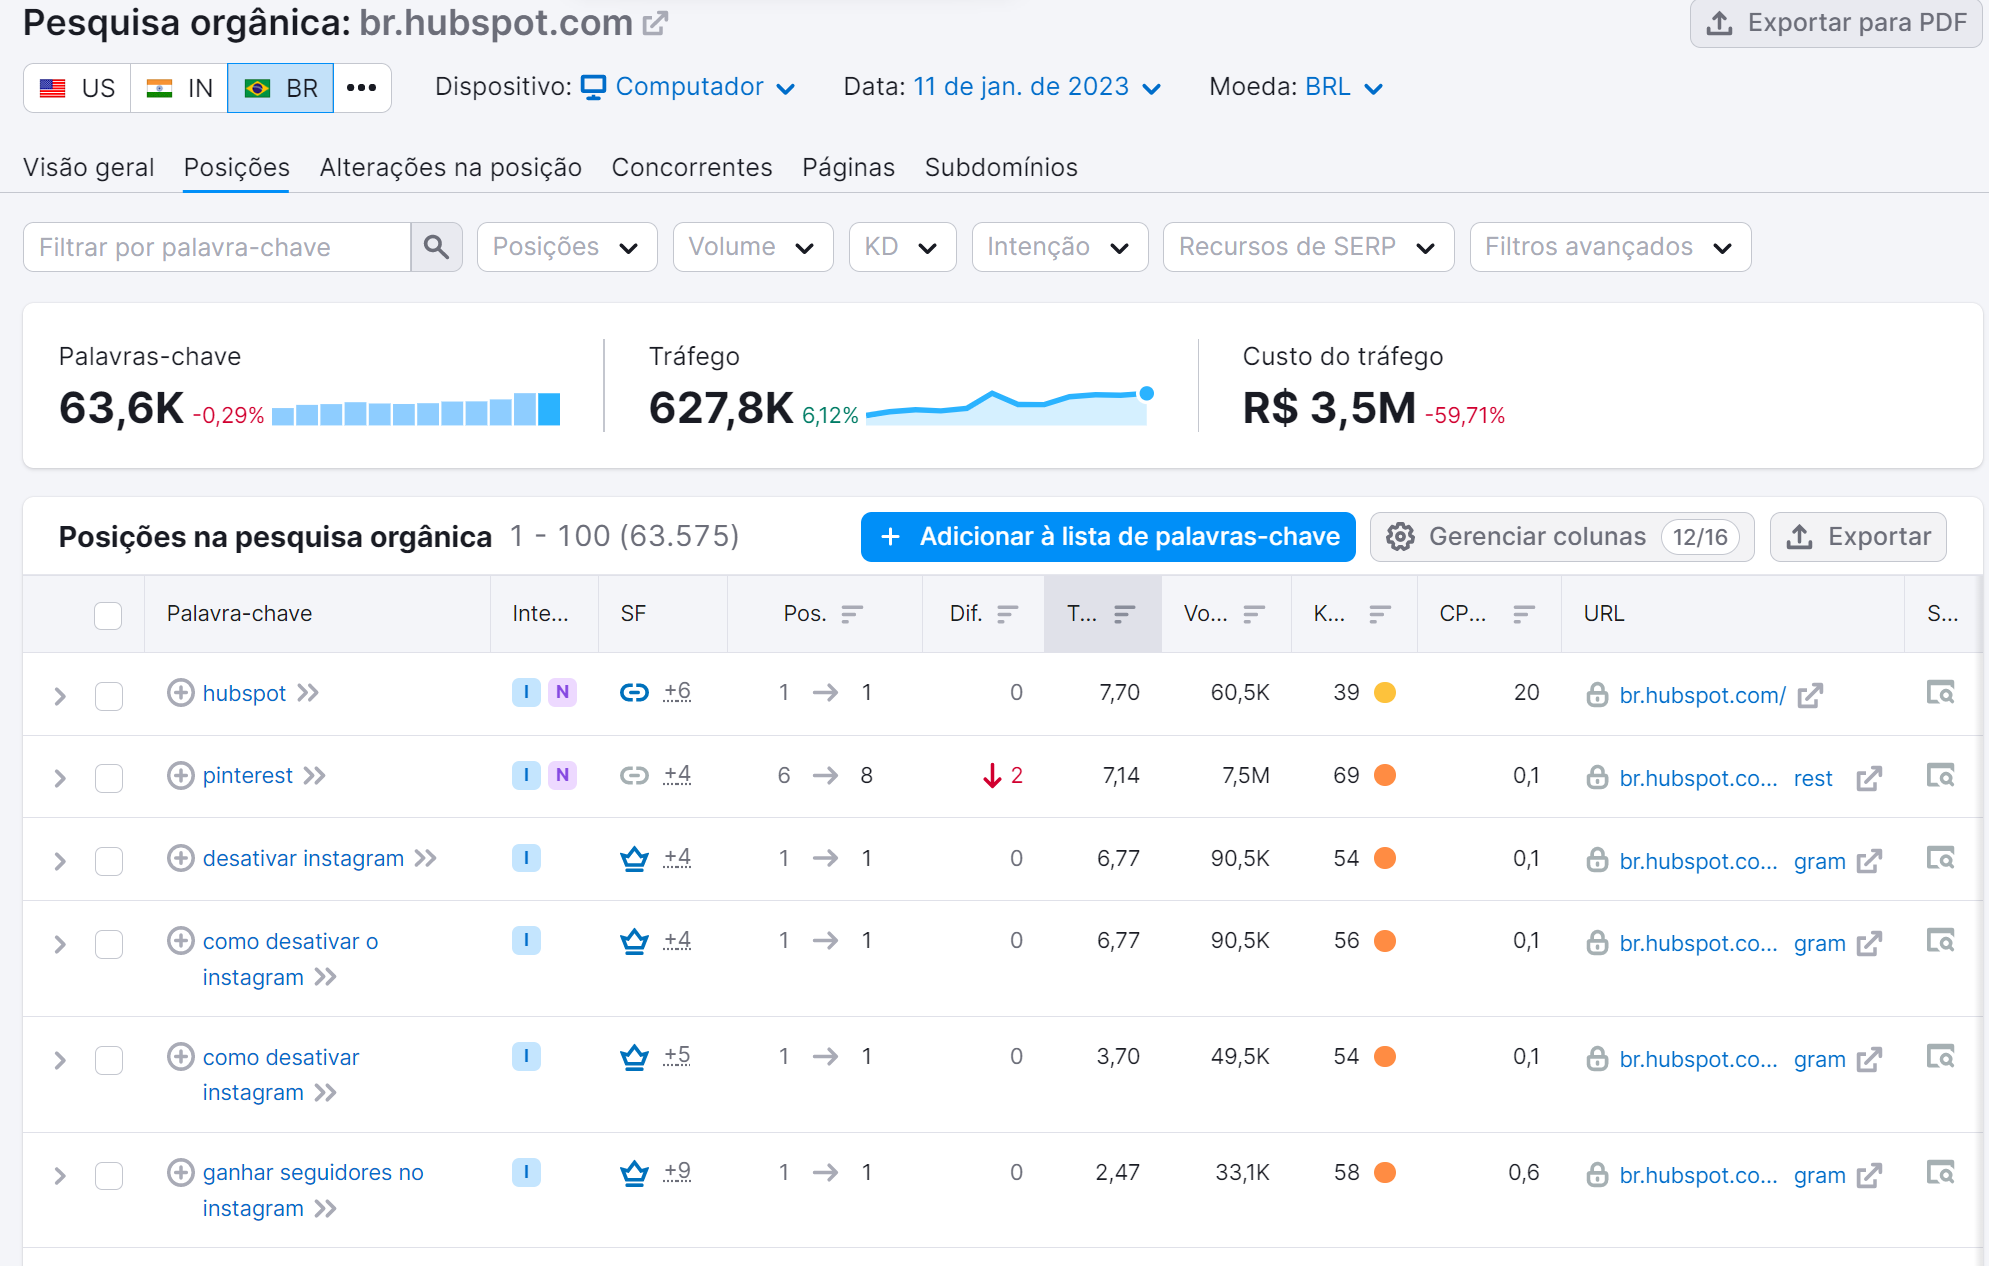Click the sitelinks SERP feature icon in hubspot row

634,692
